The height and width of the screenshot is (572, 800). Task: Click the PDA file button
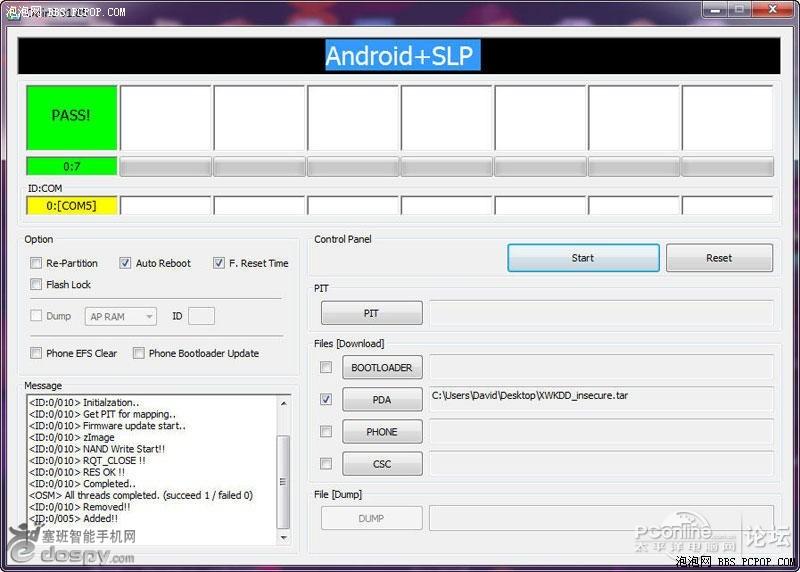pyautogui.click(x=382, y=400)
